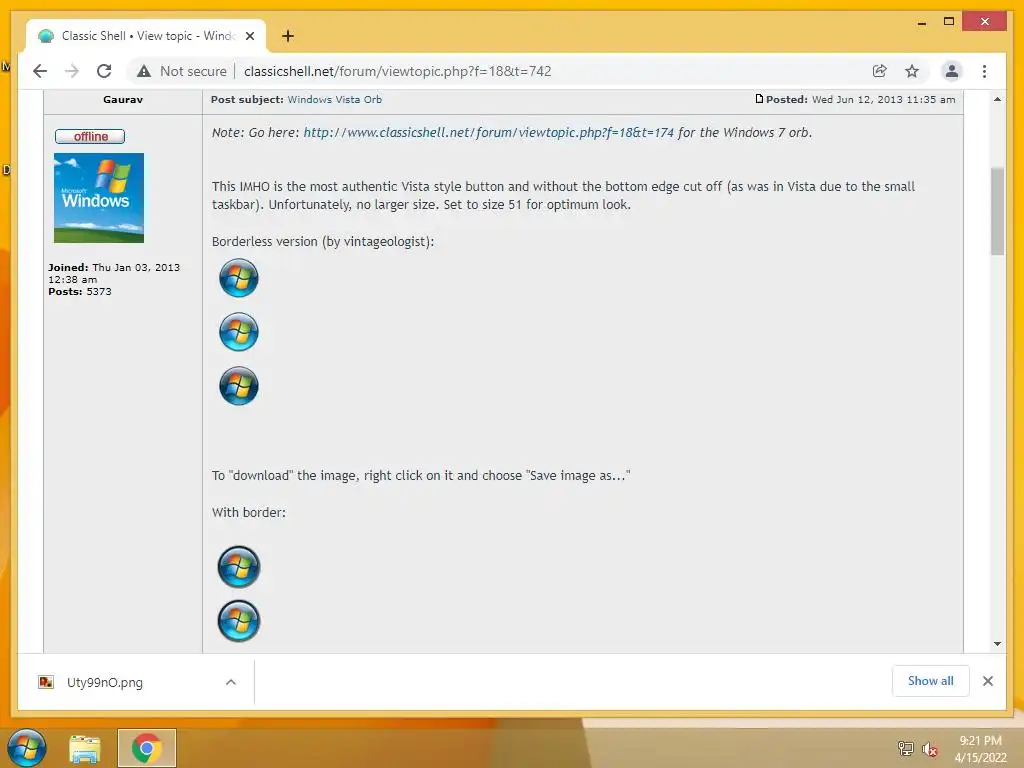The height and width of the screenshot is (768, 1024).
Task: Open the Windows Vista Orb post subject
Action: [334, 99]
